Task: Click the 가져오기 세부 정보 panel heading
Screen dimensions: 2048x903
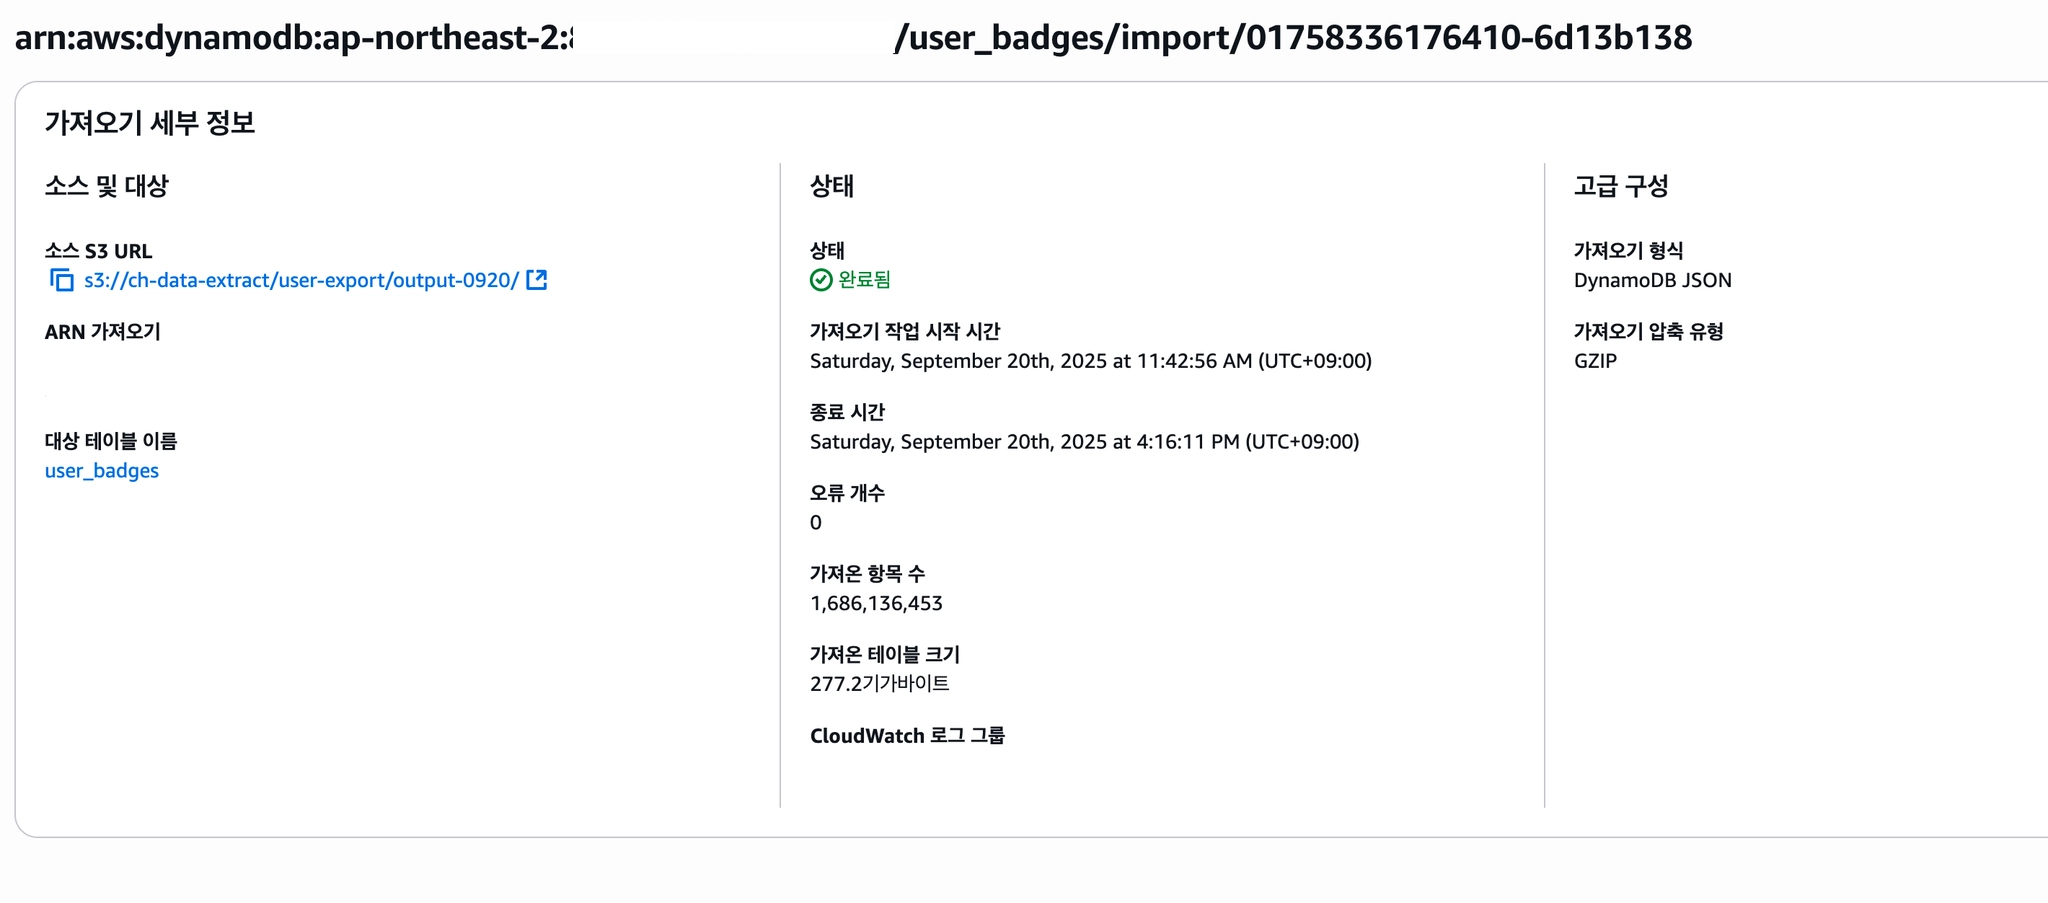Action: pyautogui.click(x=150, y=123)
